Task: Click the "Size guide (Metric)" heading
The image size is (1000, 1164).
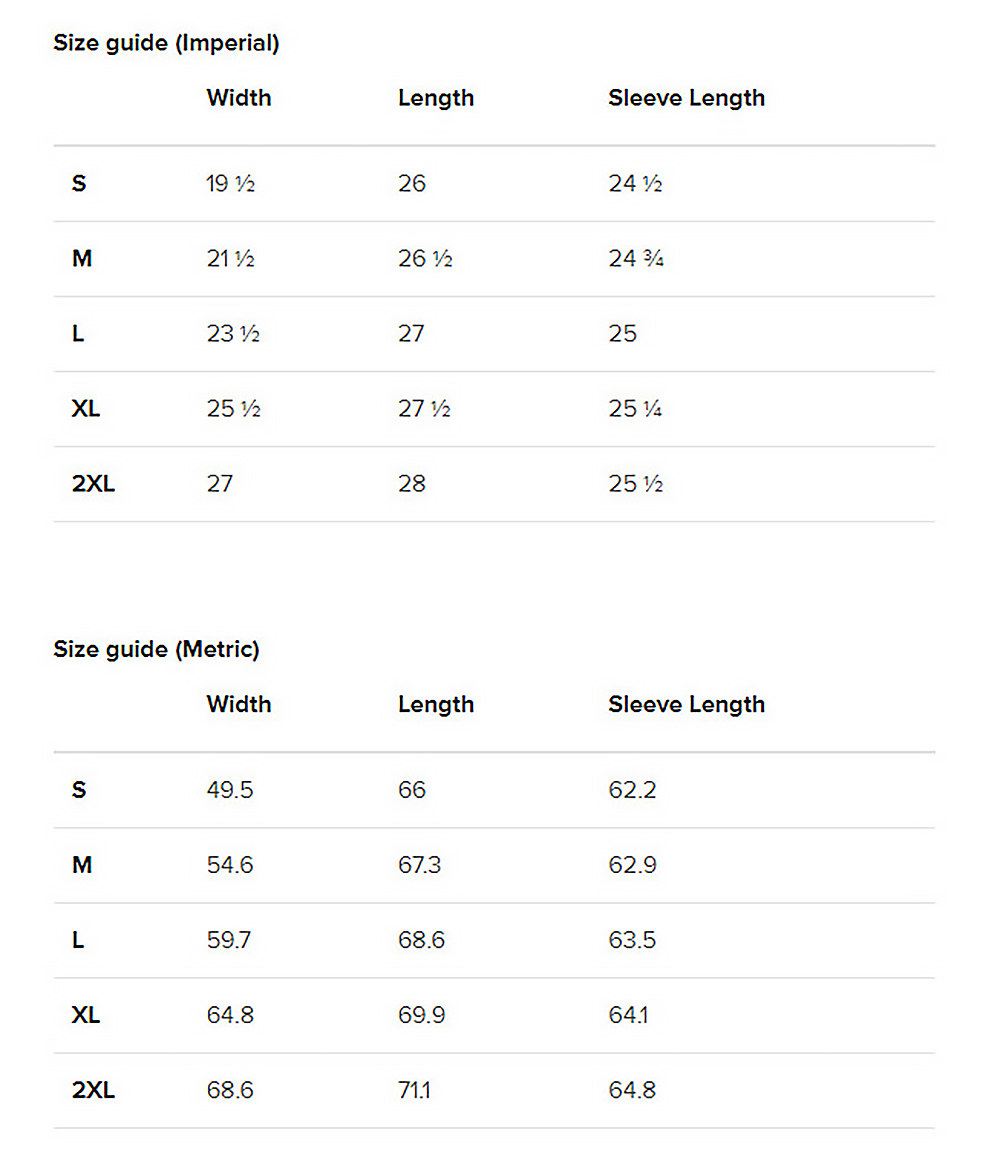Action: click(x=156, y=649)
